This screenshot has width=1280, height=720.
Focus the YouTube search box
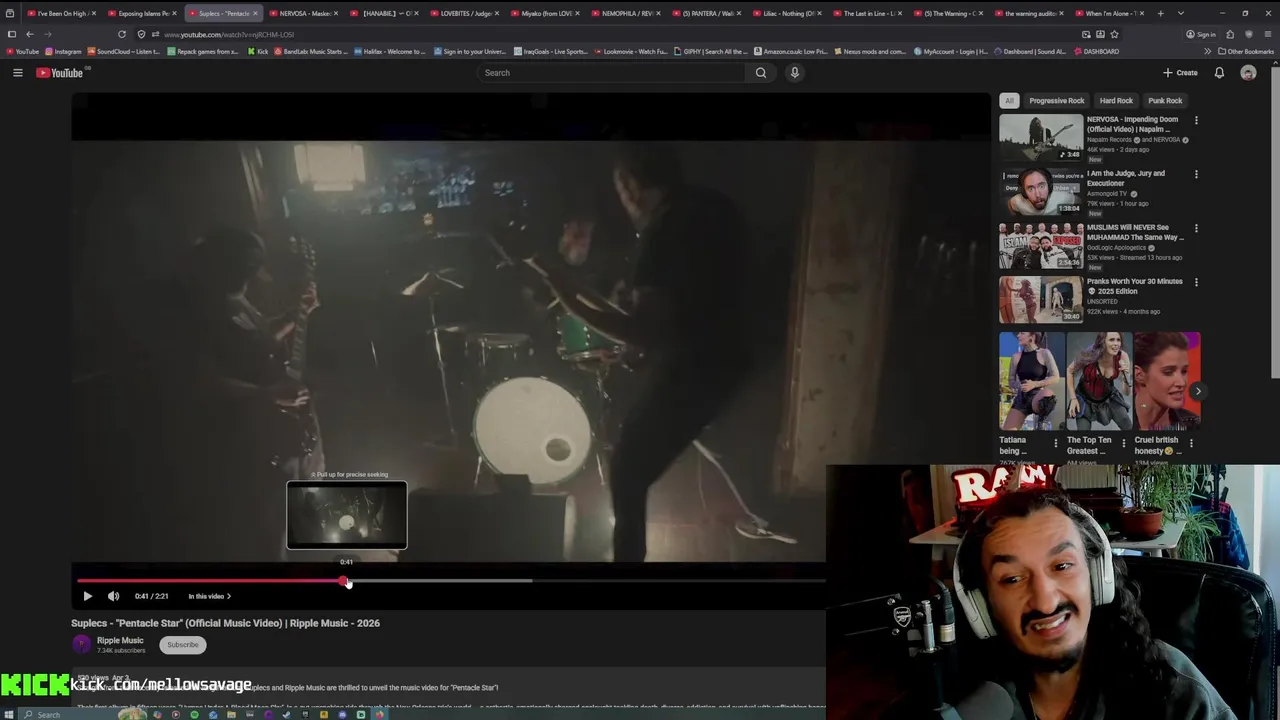[x=610, y=72]
